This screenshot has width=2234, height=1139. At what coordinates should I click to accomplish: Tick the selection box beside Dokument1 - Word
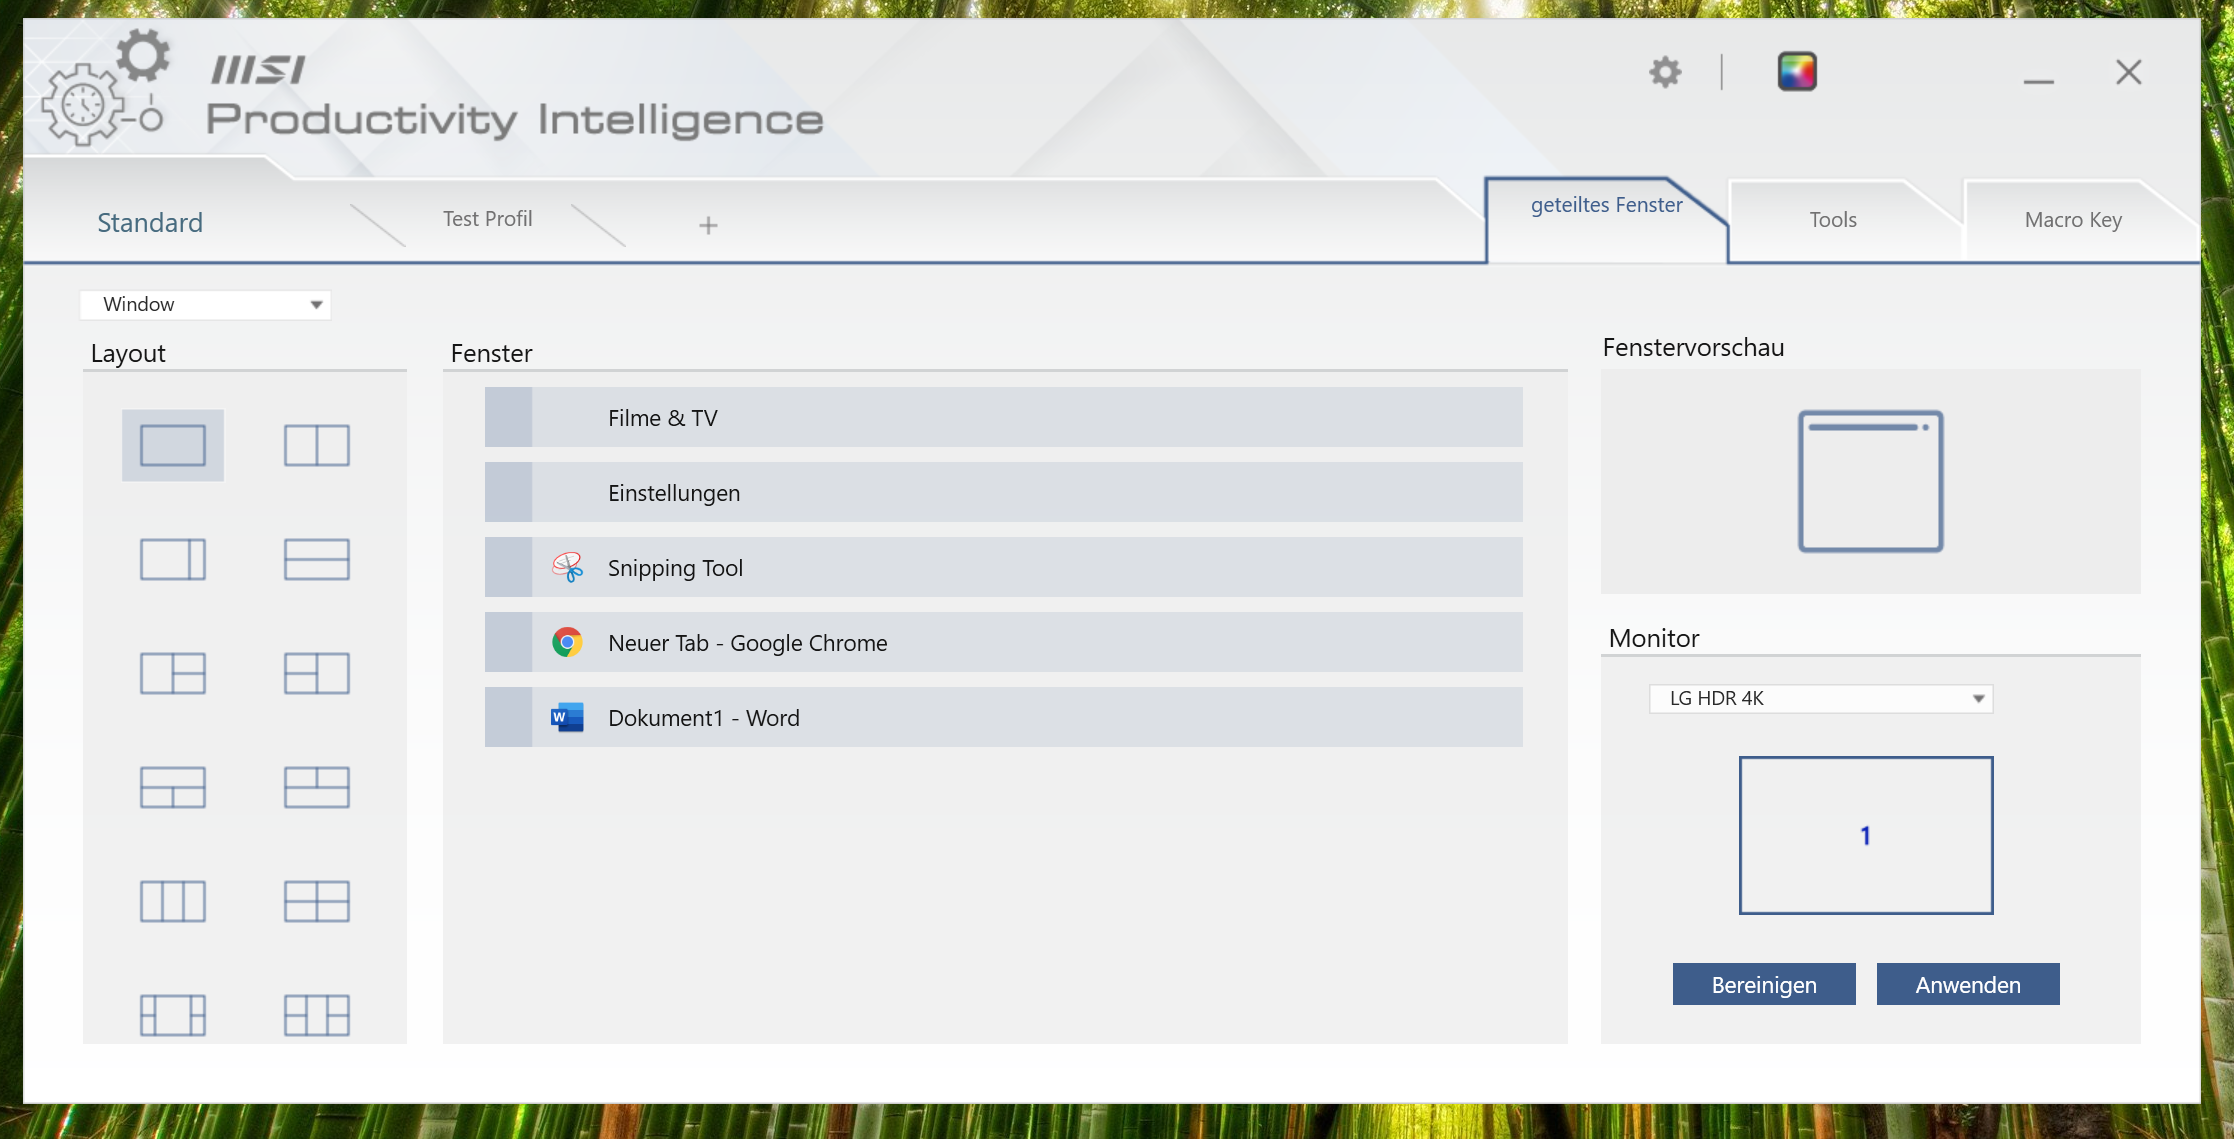(x=508, y=717)
